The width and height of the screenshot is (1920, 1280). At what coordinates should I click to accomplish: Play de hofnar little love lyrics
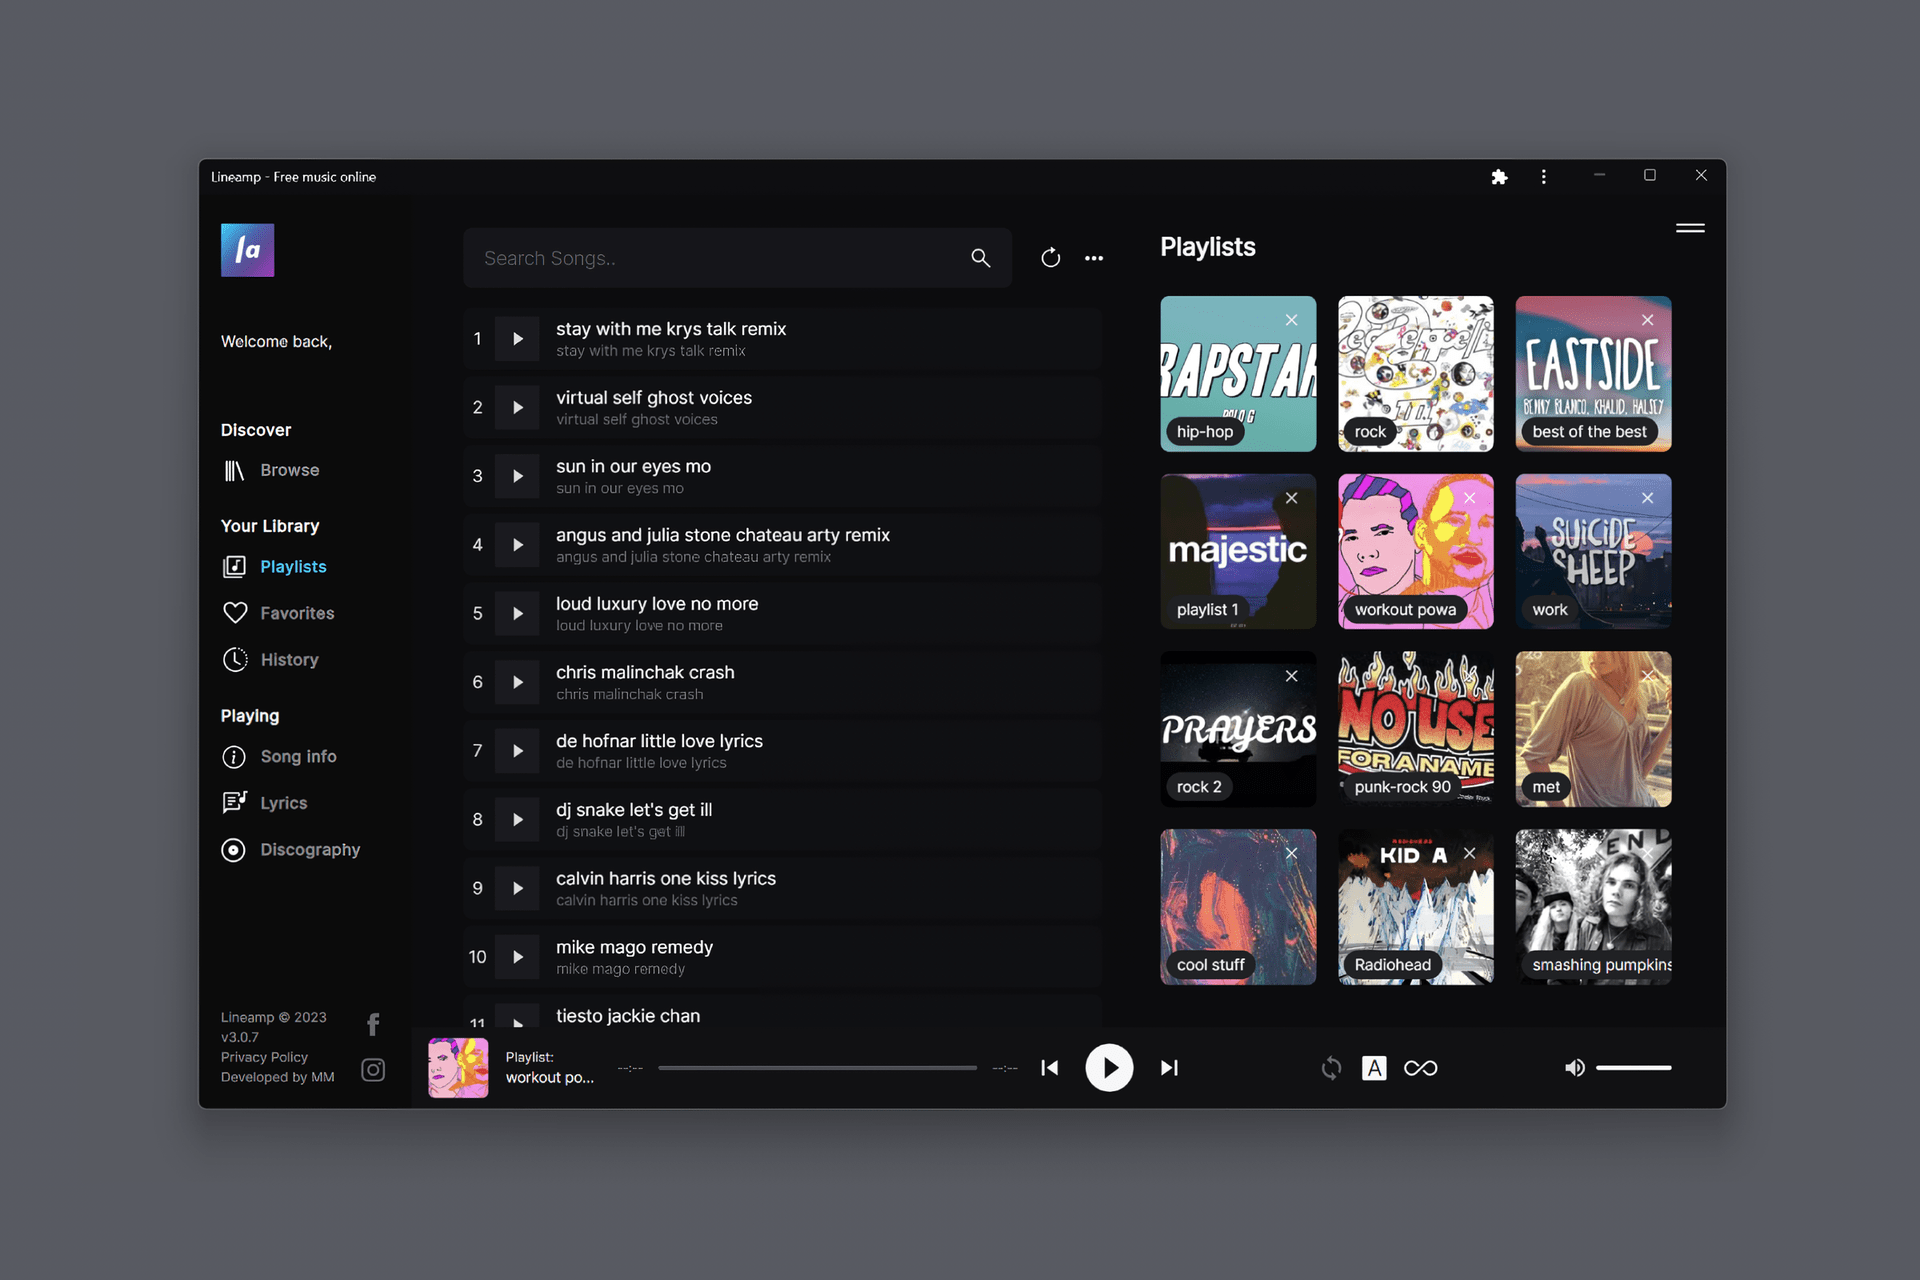[517, 751]
